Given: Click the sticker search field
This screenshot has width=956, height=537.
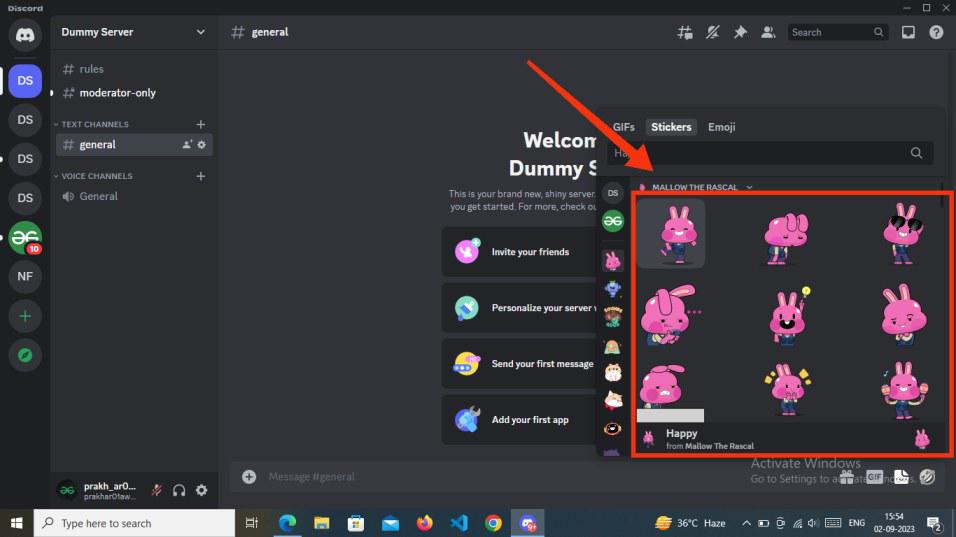Looking at the screenshot, I should click(769, 153).
